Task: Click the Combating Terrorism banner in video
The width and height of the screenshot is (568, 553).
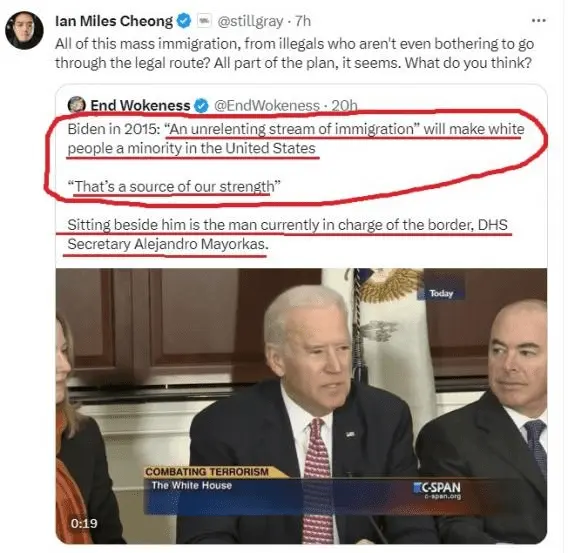Action: pyautogui.click(x=207, y=472)
